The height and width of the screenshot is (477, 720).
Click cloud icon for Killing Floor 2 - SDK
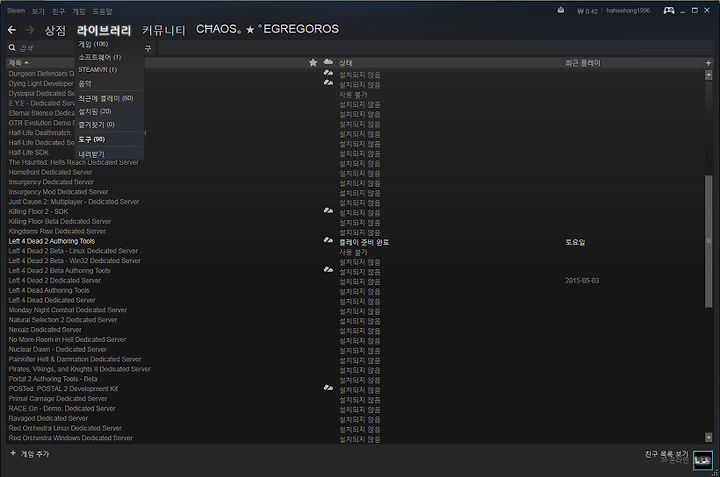(x=328, y=211)
